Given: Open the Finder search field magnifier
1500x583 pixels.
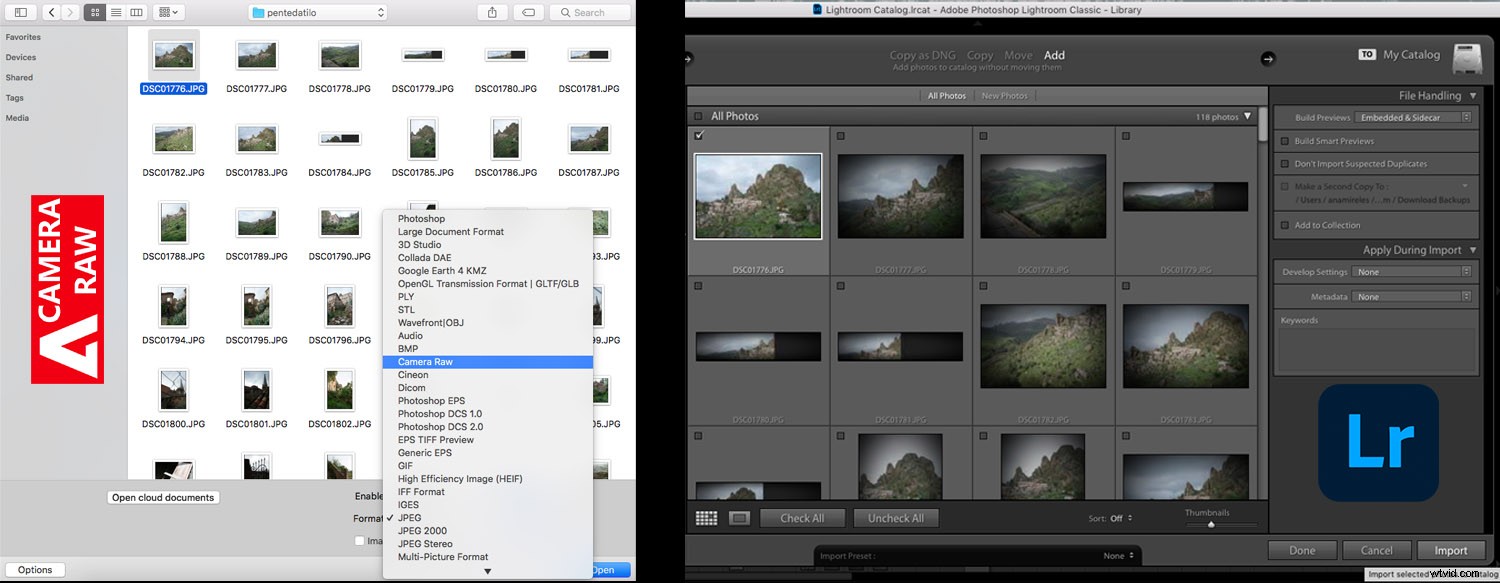Looking at the screenshot, I should click(566, 12).
